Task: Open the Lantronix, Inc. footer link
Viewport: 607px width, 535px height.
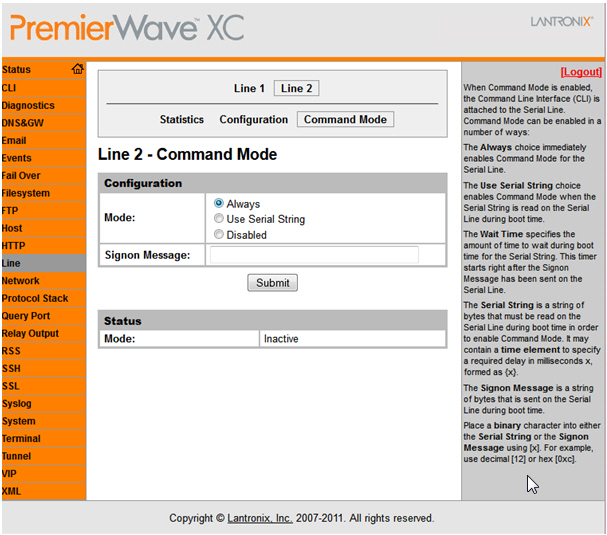Action: (260, 518)
